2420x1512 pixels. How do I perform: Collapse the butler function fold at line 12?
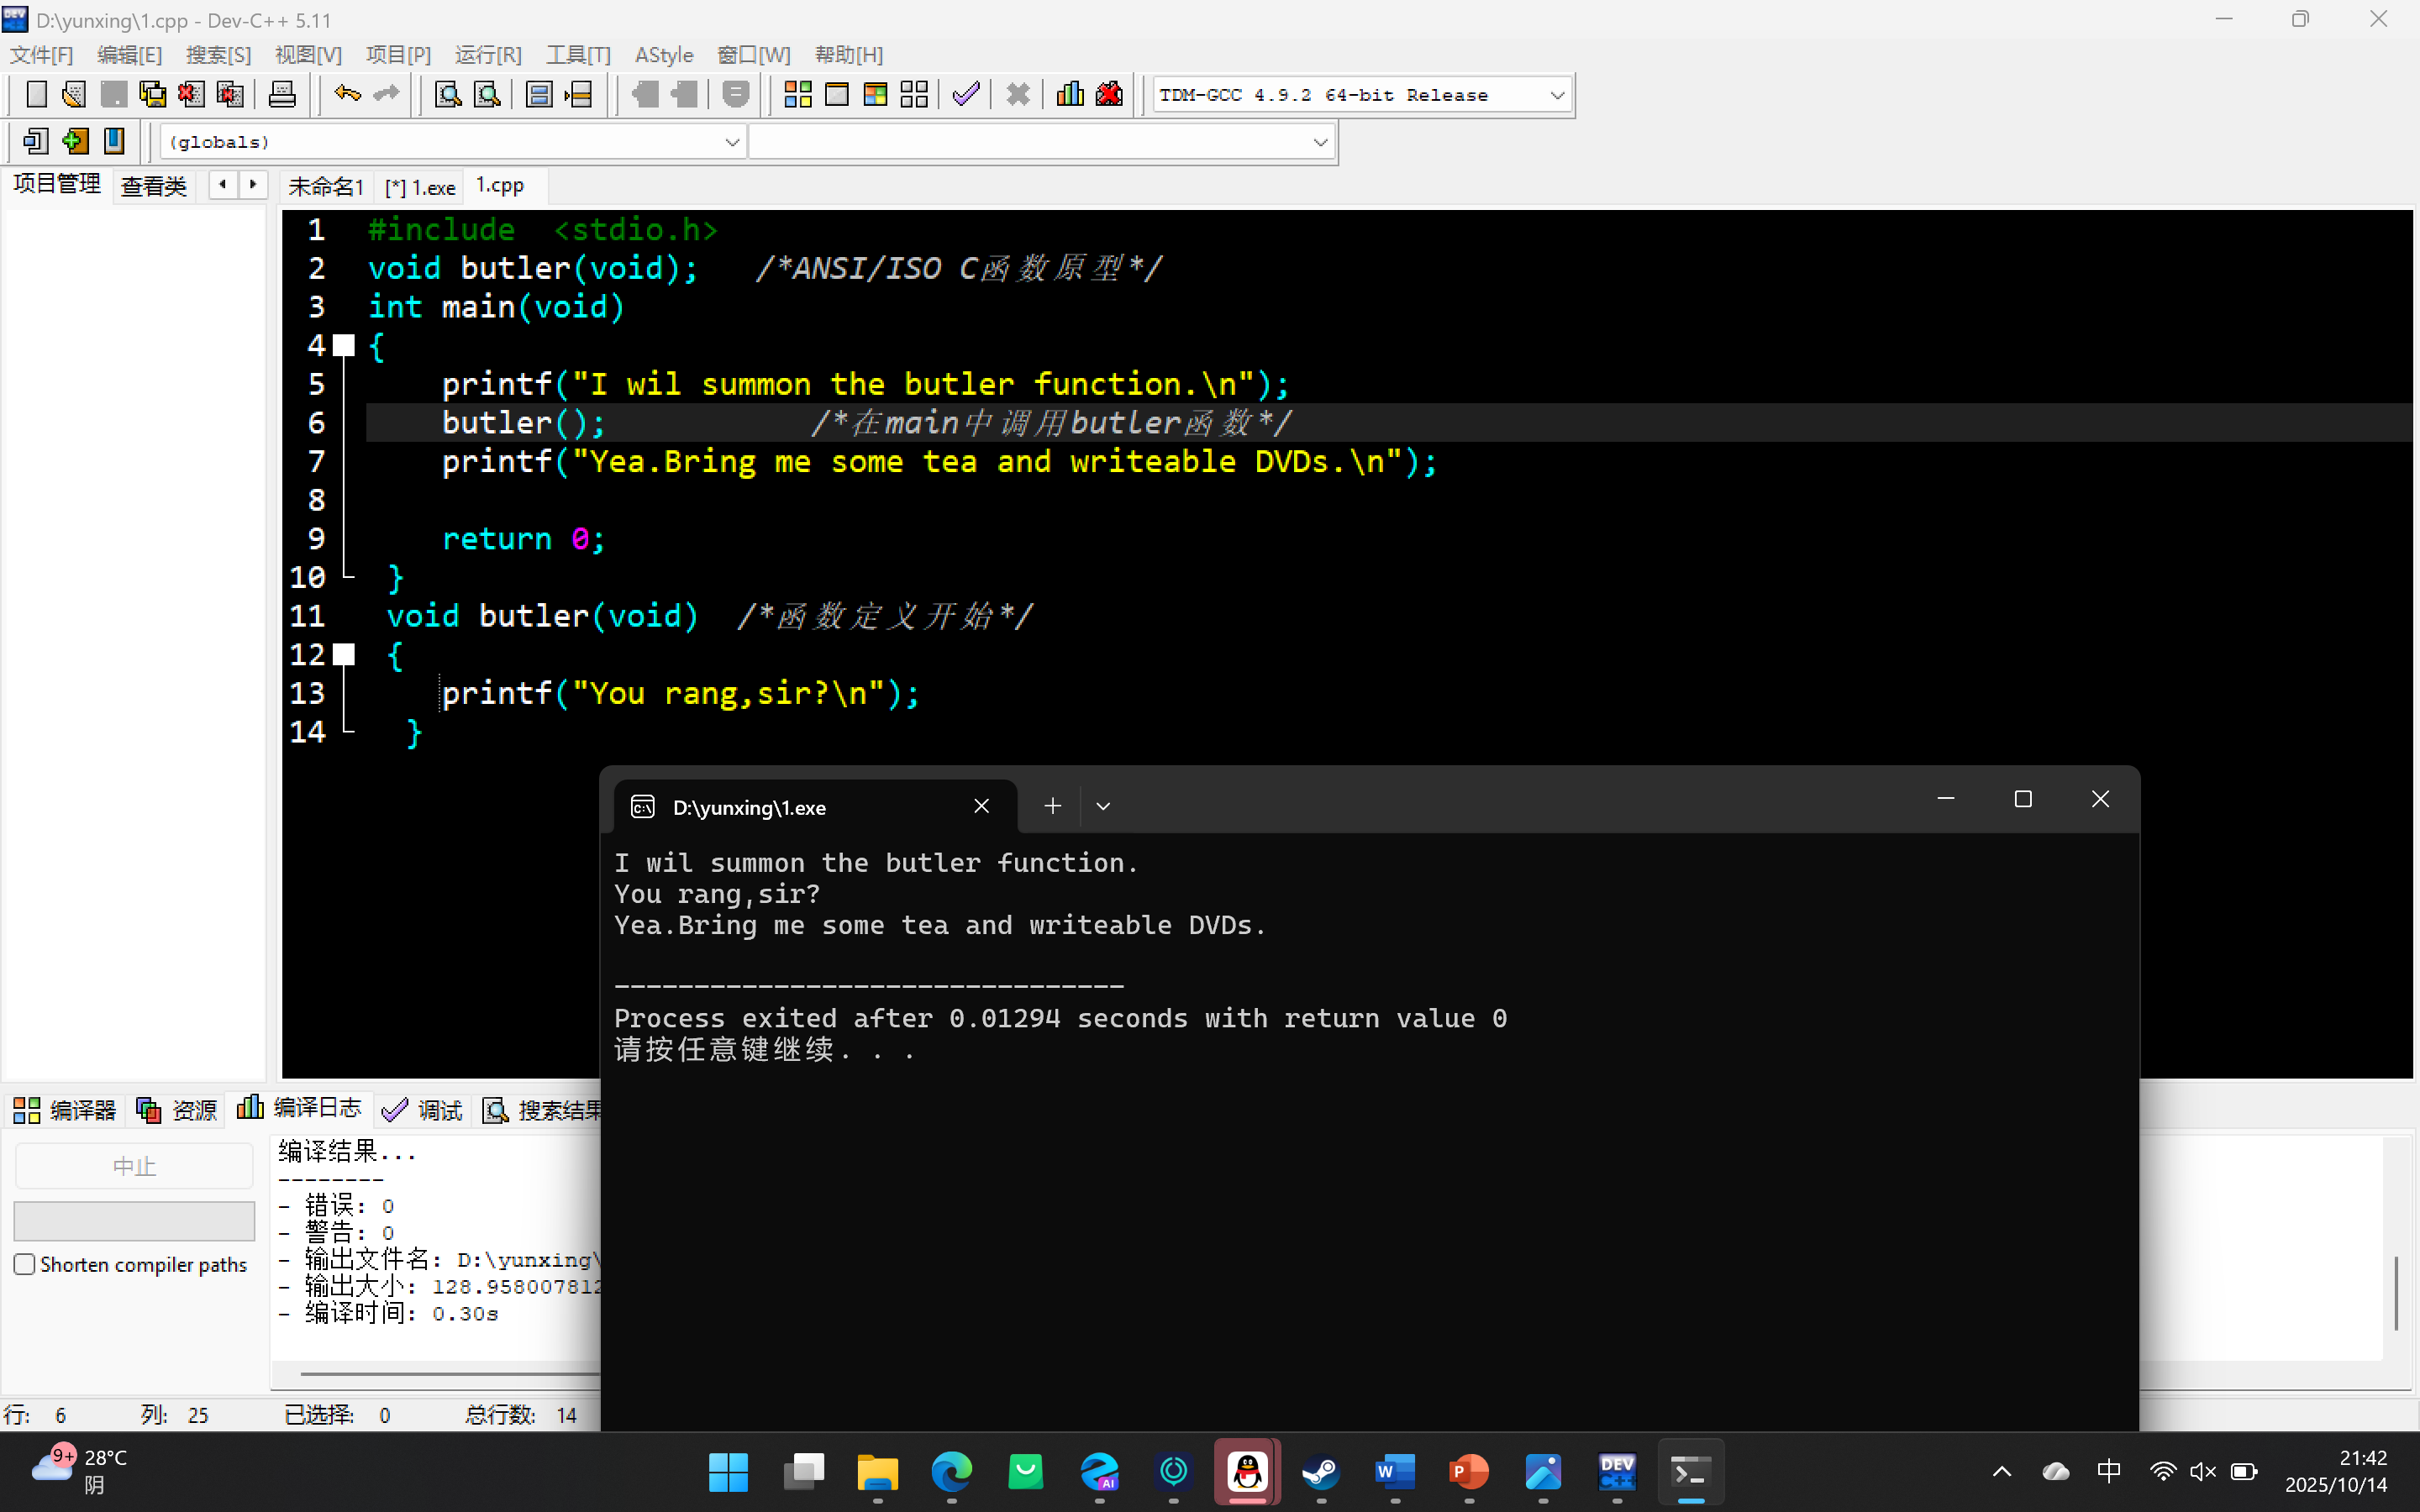tap(344, 655)
